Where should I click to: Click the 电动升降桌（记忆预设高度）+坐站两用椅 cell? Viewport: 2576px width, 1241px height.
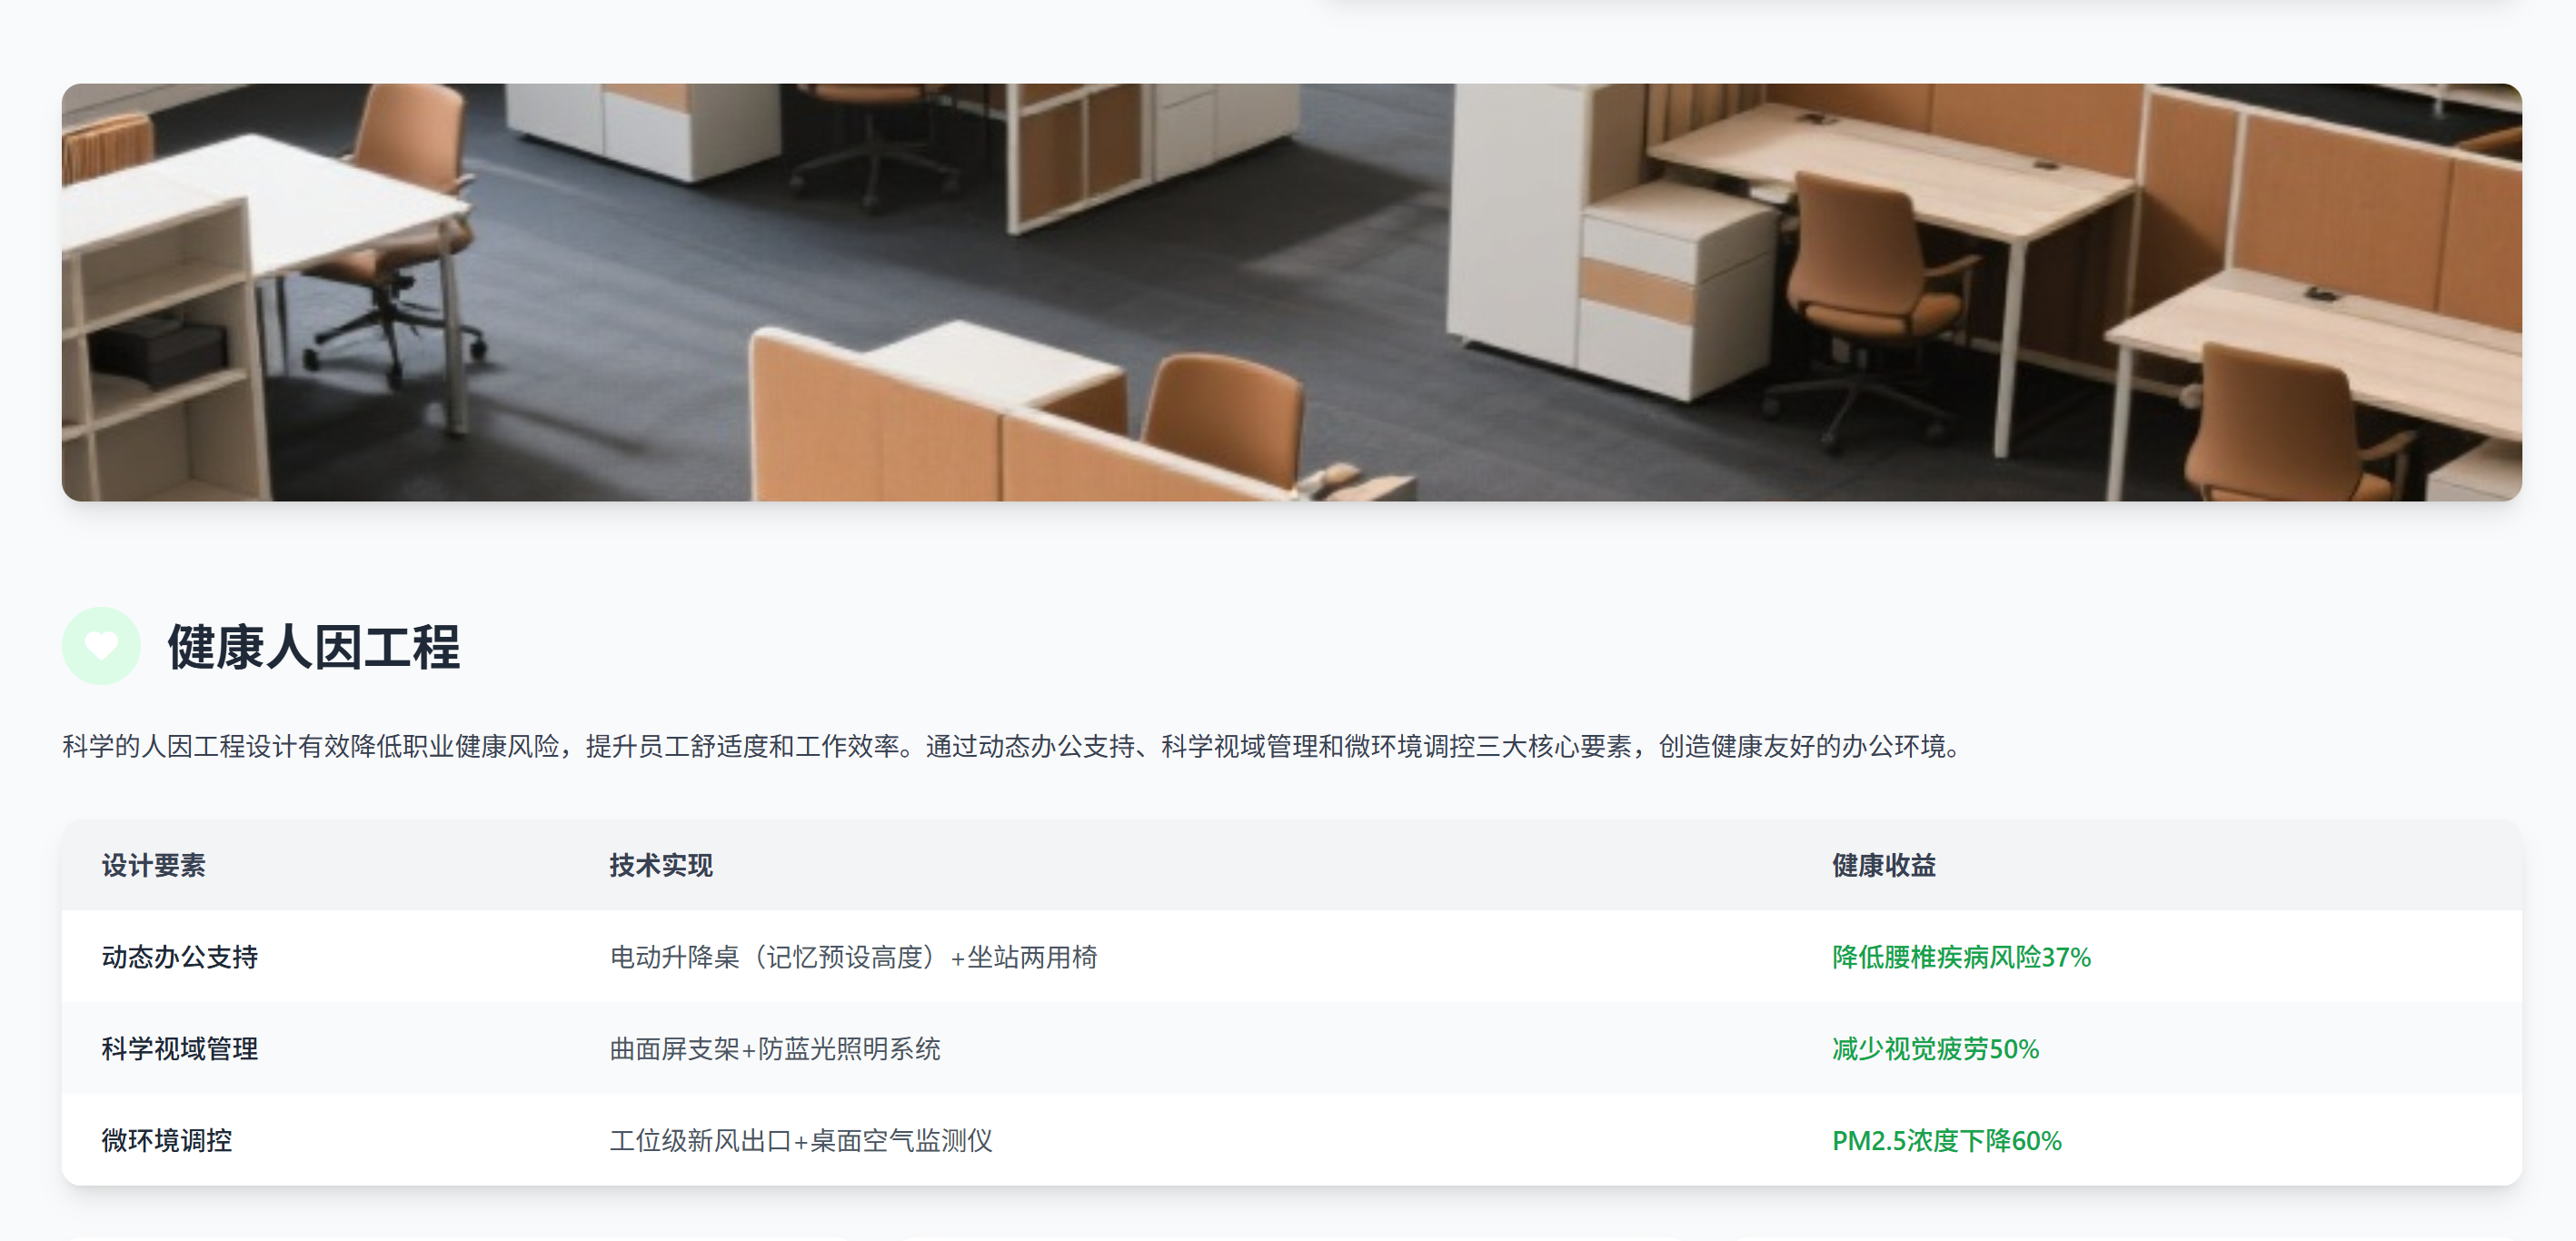pyautogui.click(x=854, y=958)
